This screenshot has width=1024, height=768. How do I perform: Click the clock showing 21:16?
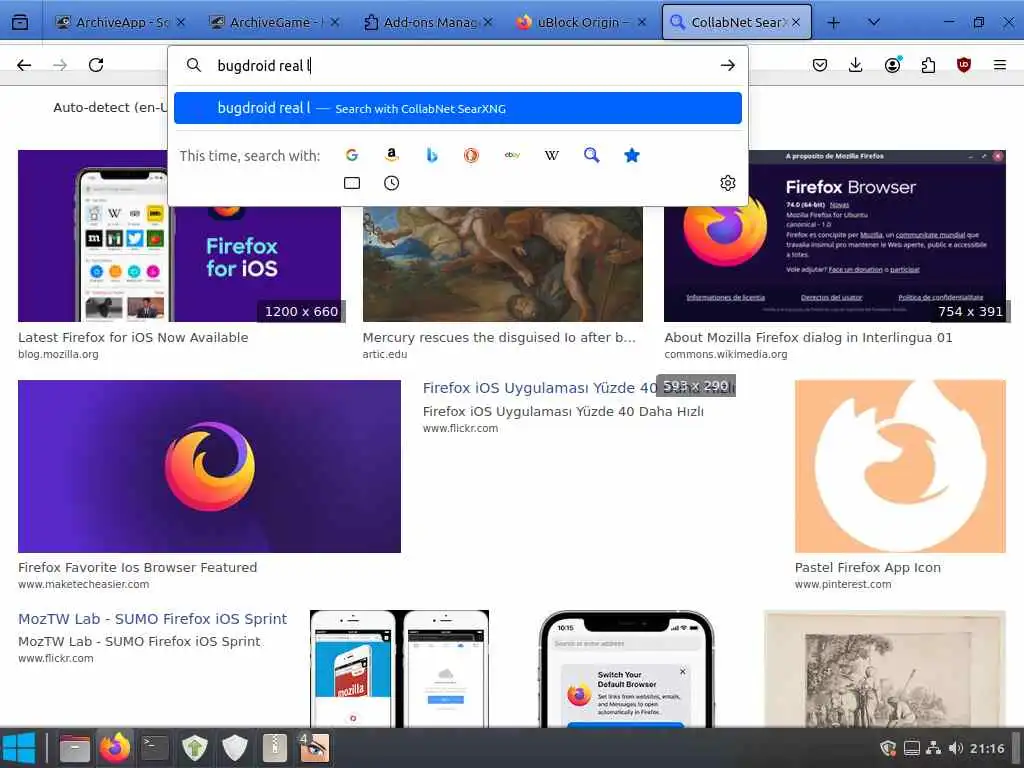point(987,748)
